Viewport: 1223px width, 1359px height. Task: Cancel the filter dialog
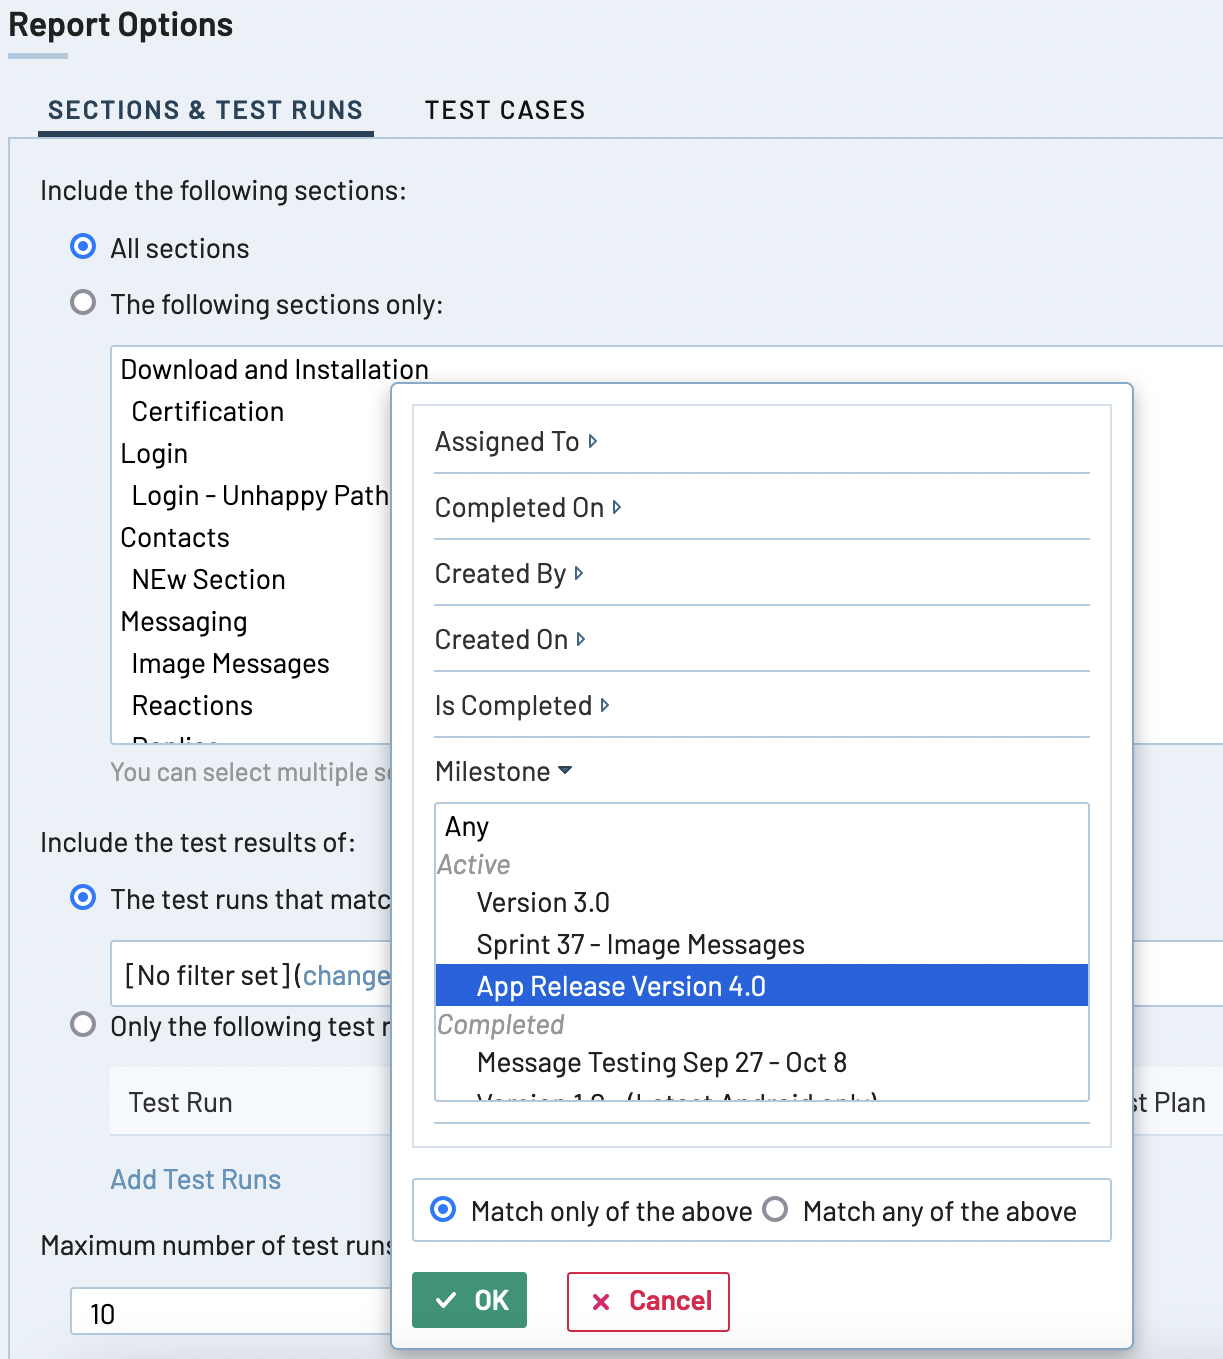[x=648, y=1301]
